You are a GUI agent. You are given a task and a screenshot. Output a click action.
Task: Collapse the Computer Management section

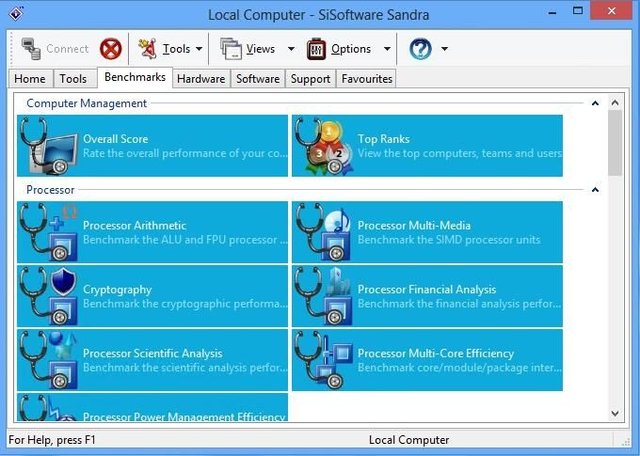(595, 103)
